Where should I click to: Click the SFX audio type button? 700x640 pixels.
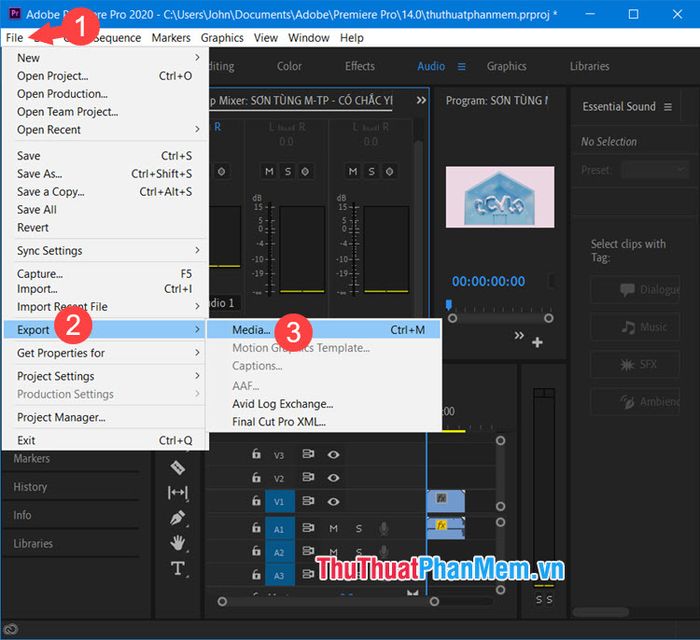pos(635,365)
